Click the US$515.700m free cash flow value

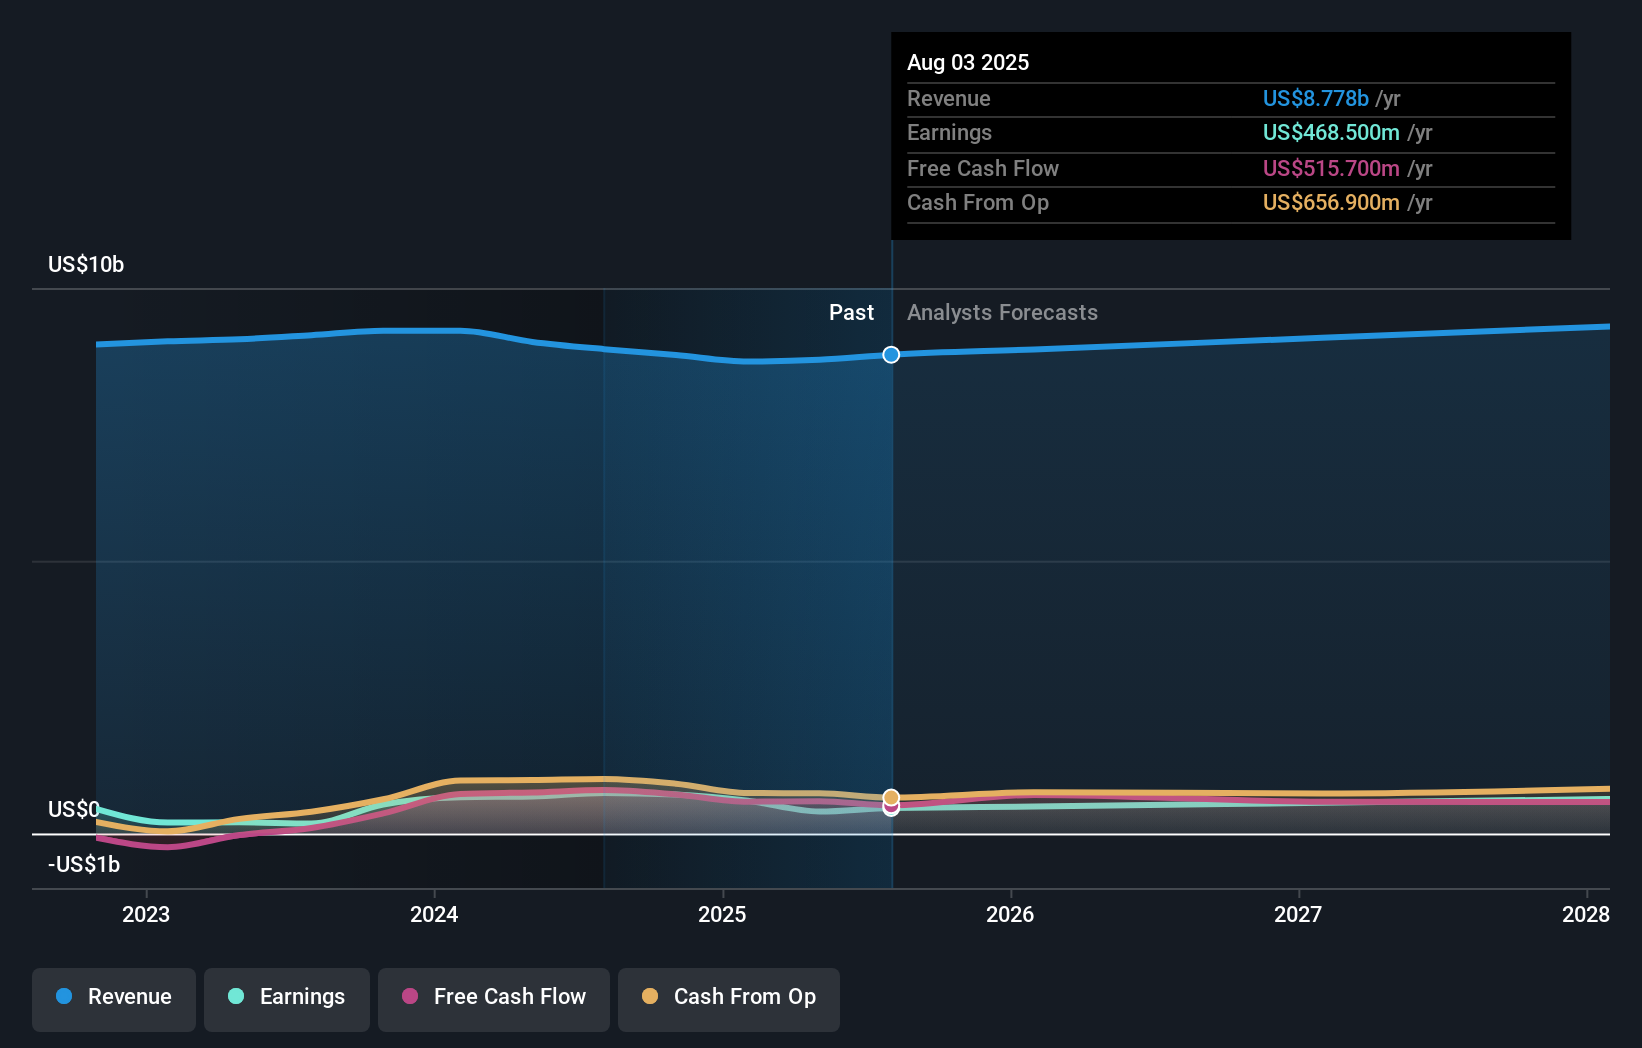1331,169
